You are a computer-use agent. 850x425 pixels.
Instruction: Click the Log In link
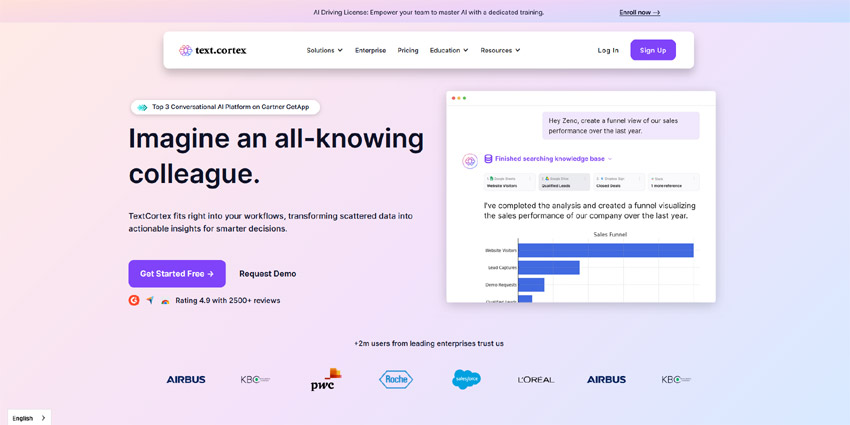pos(608,50)
